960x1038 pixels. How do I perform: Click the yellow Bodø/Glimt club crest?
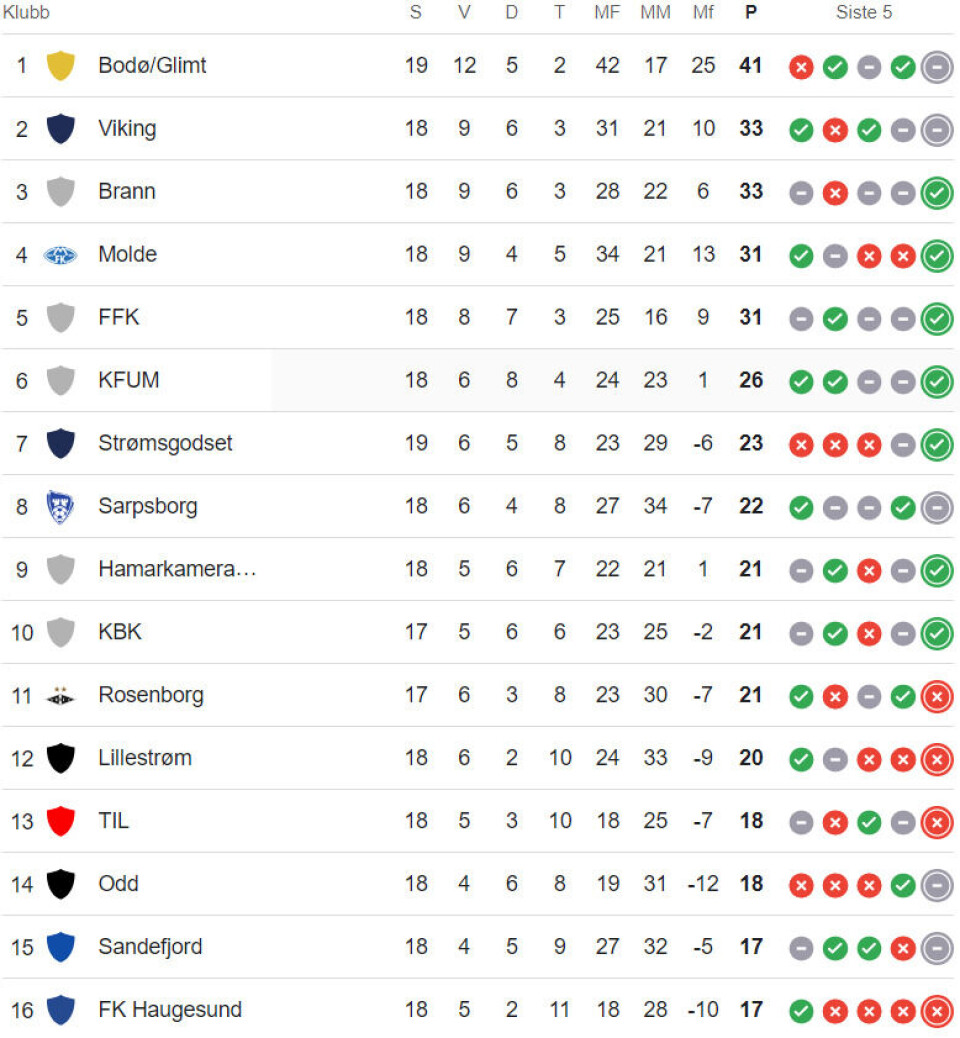(61, 66)
